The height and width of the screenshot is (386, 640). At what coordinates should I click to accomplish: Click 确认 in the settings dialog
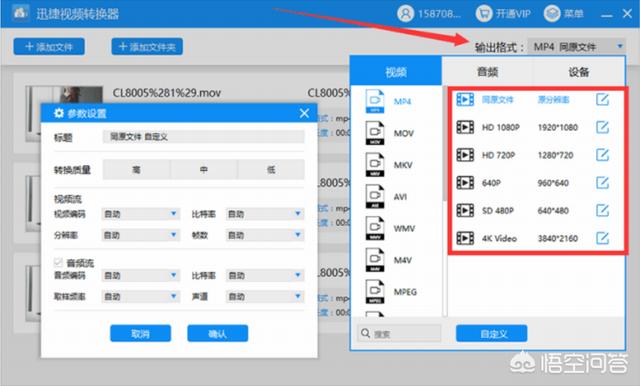tap(218, 333)
